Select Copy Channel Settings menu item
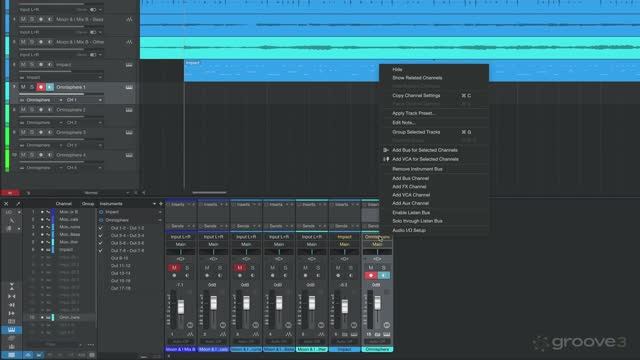 point(416,96)
